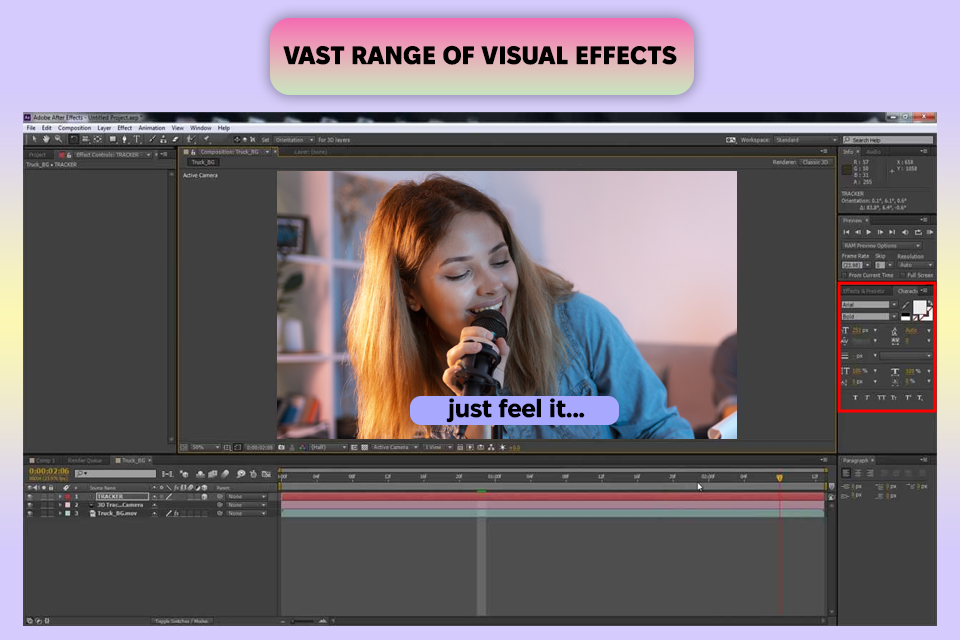Open RAM Preview Options dropdown
This screenshot has width=960, height=640.
point(882,246)
